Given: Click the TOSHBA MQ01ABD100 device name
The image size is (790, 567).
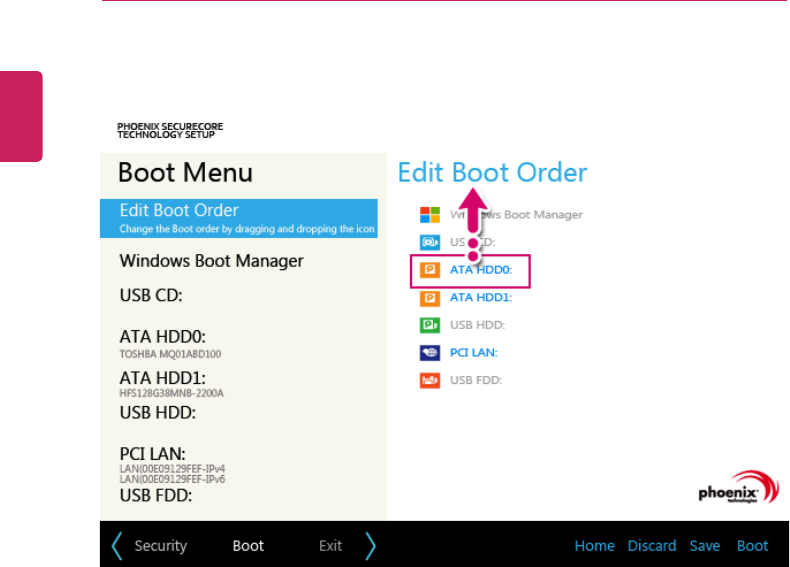Looking at the screenshot, I should point(170,354).
